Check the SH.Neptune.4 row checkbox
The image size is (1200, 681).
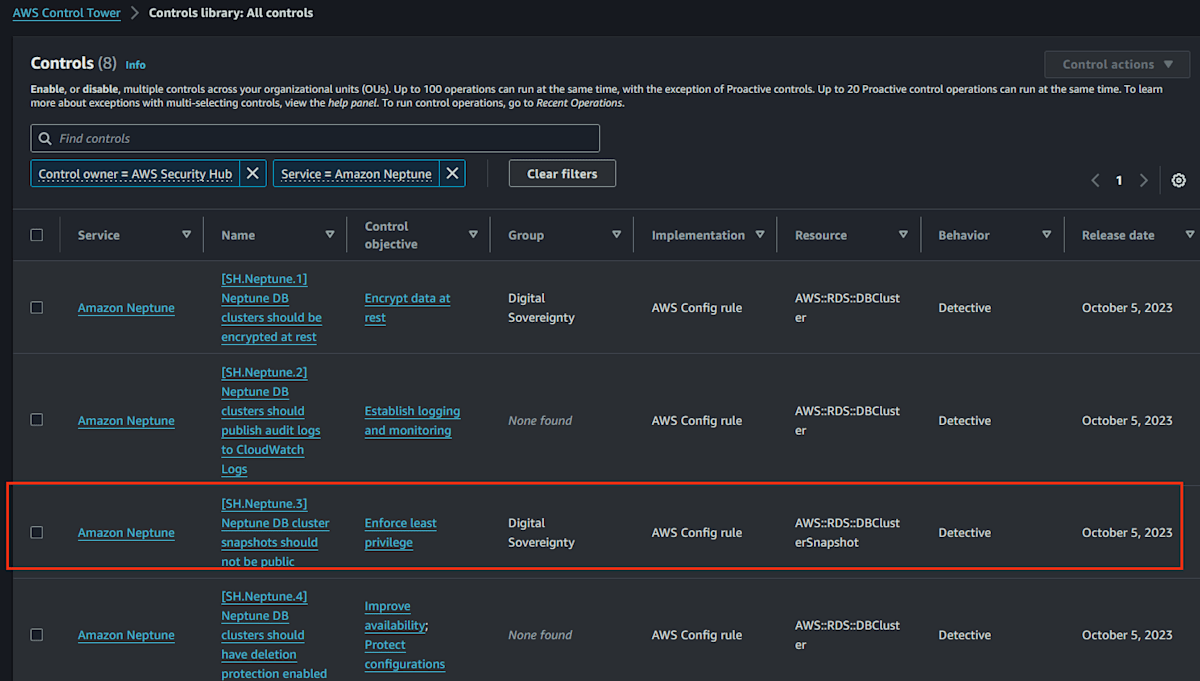pyautogui.click(x=37, y=635)
